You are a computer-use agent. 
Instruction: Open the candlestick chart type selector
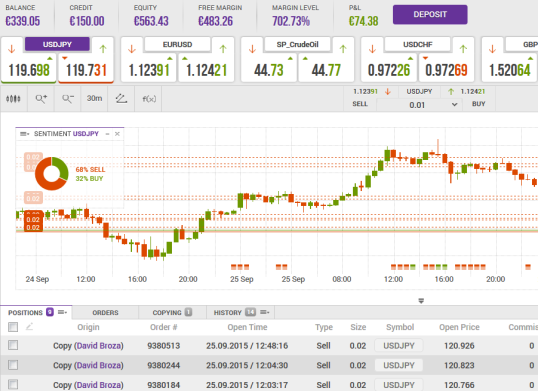coord(13,99)
